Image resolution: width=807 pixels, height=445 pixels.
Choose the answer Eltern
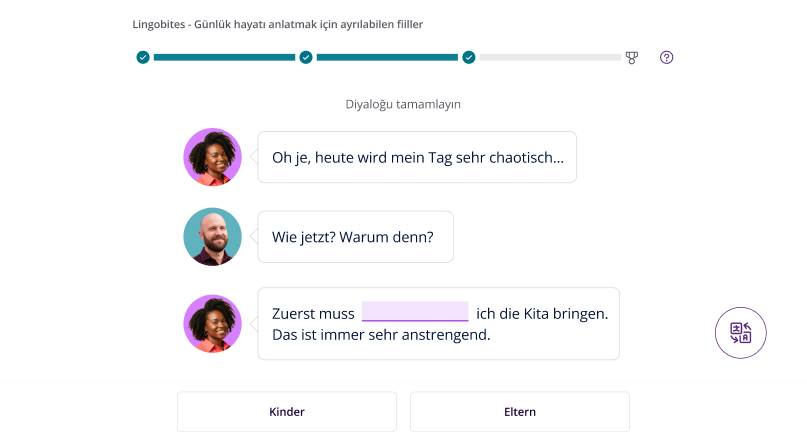(520, 412)
